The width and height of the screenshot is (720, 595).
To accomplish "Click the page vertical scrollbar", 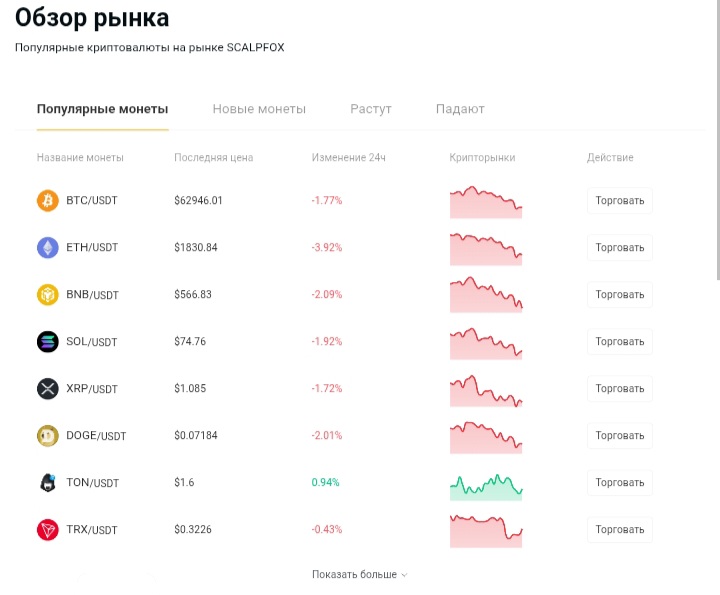I will click(x=718, y=139).
